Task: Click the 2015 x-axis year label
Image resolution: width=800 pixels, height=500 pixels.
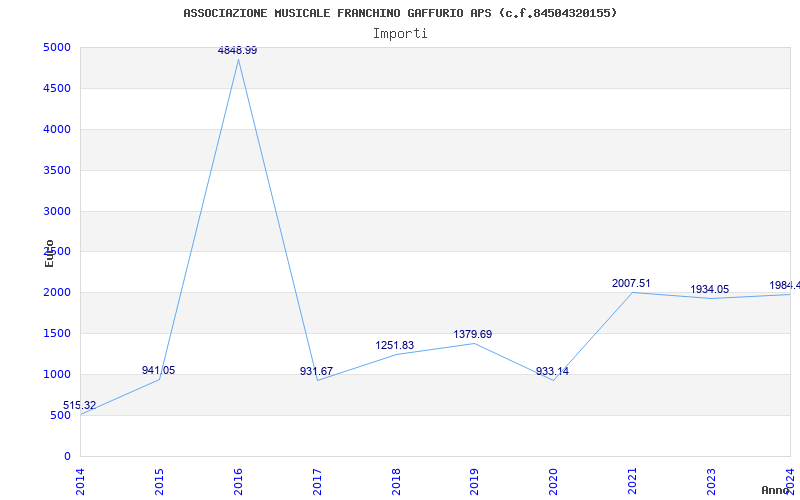Action: 159,482
